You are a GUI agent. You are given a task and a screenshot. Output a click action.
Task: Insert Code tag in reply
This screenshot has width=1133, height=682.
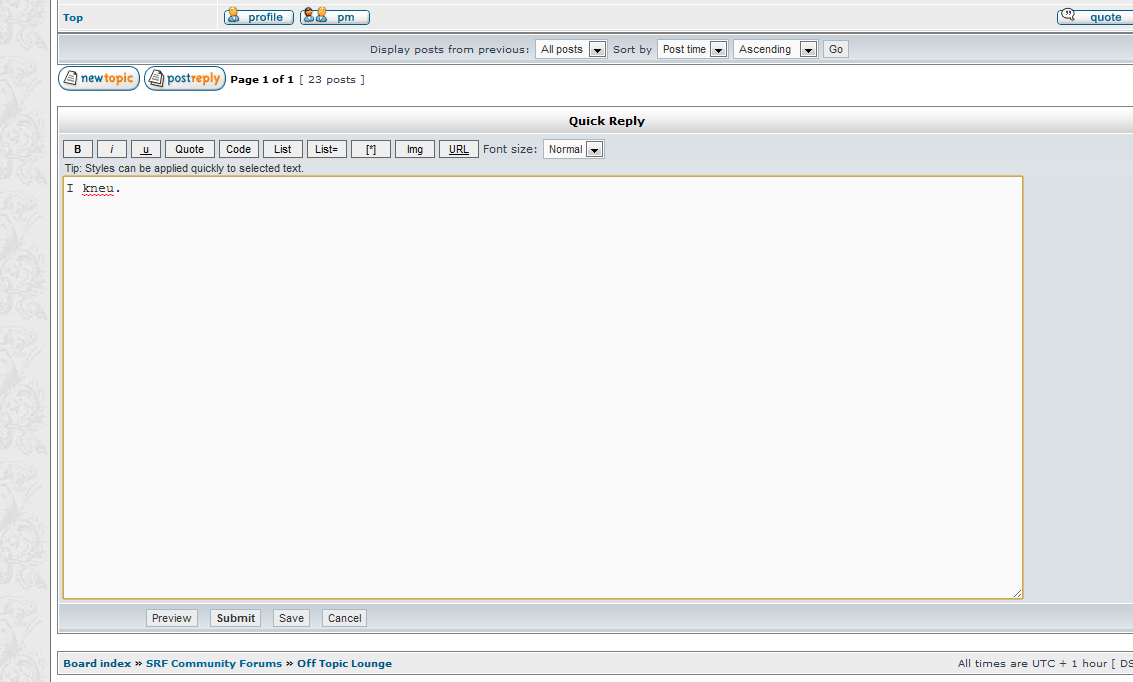pyautogui.click(x=238, y=149)
